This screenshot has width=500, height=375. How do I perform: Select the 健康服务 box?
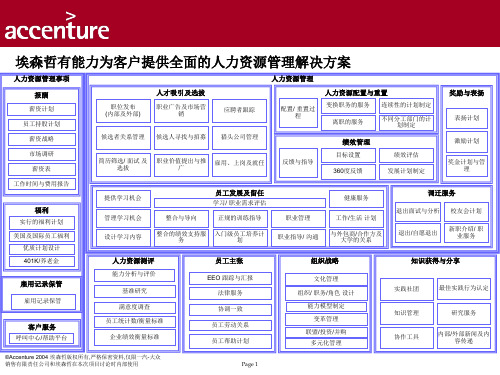coord(356,199)
